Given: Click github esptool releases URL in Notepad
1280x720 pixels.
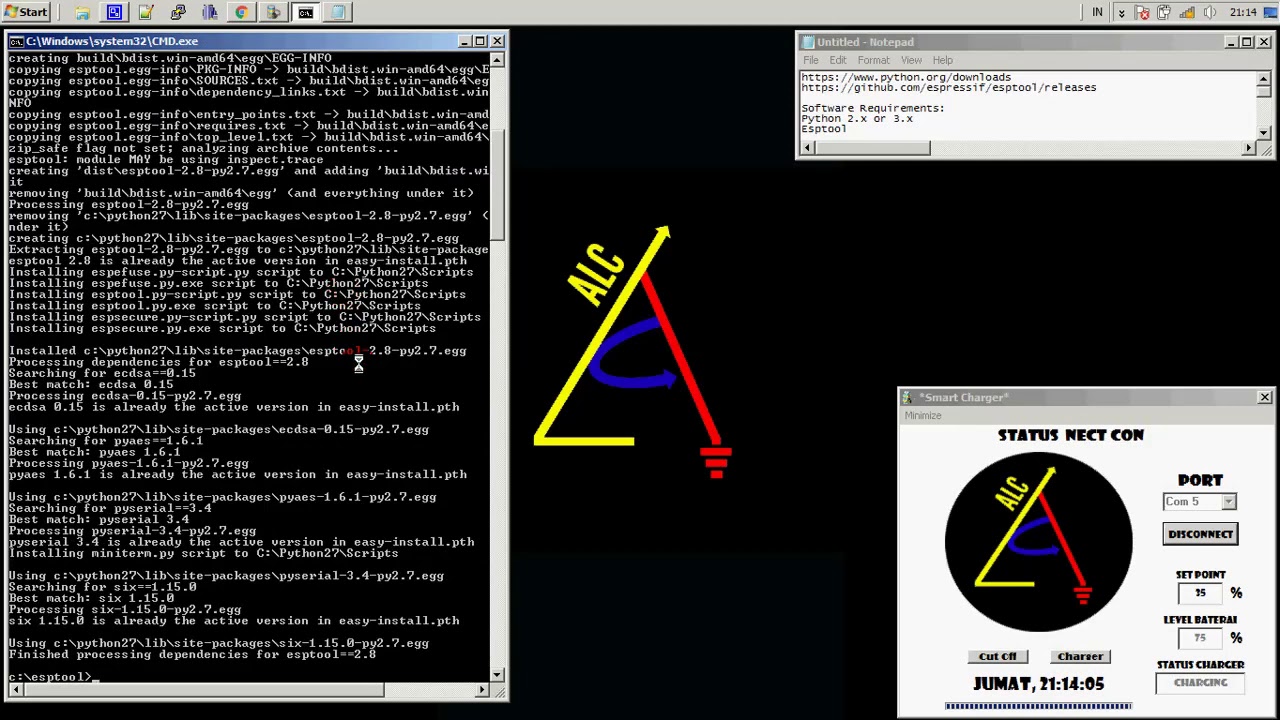Looking at the screenshot, I should point(949,88).
